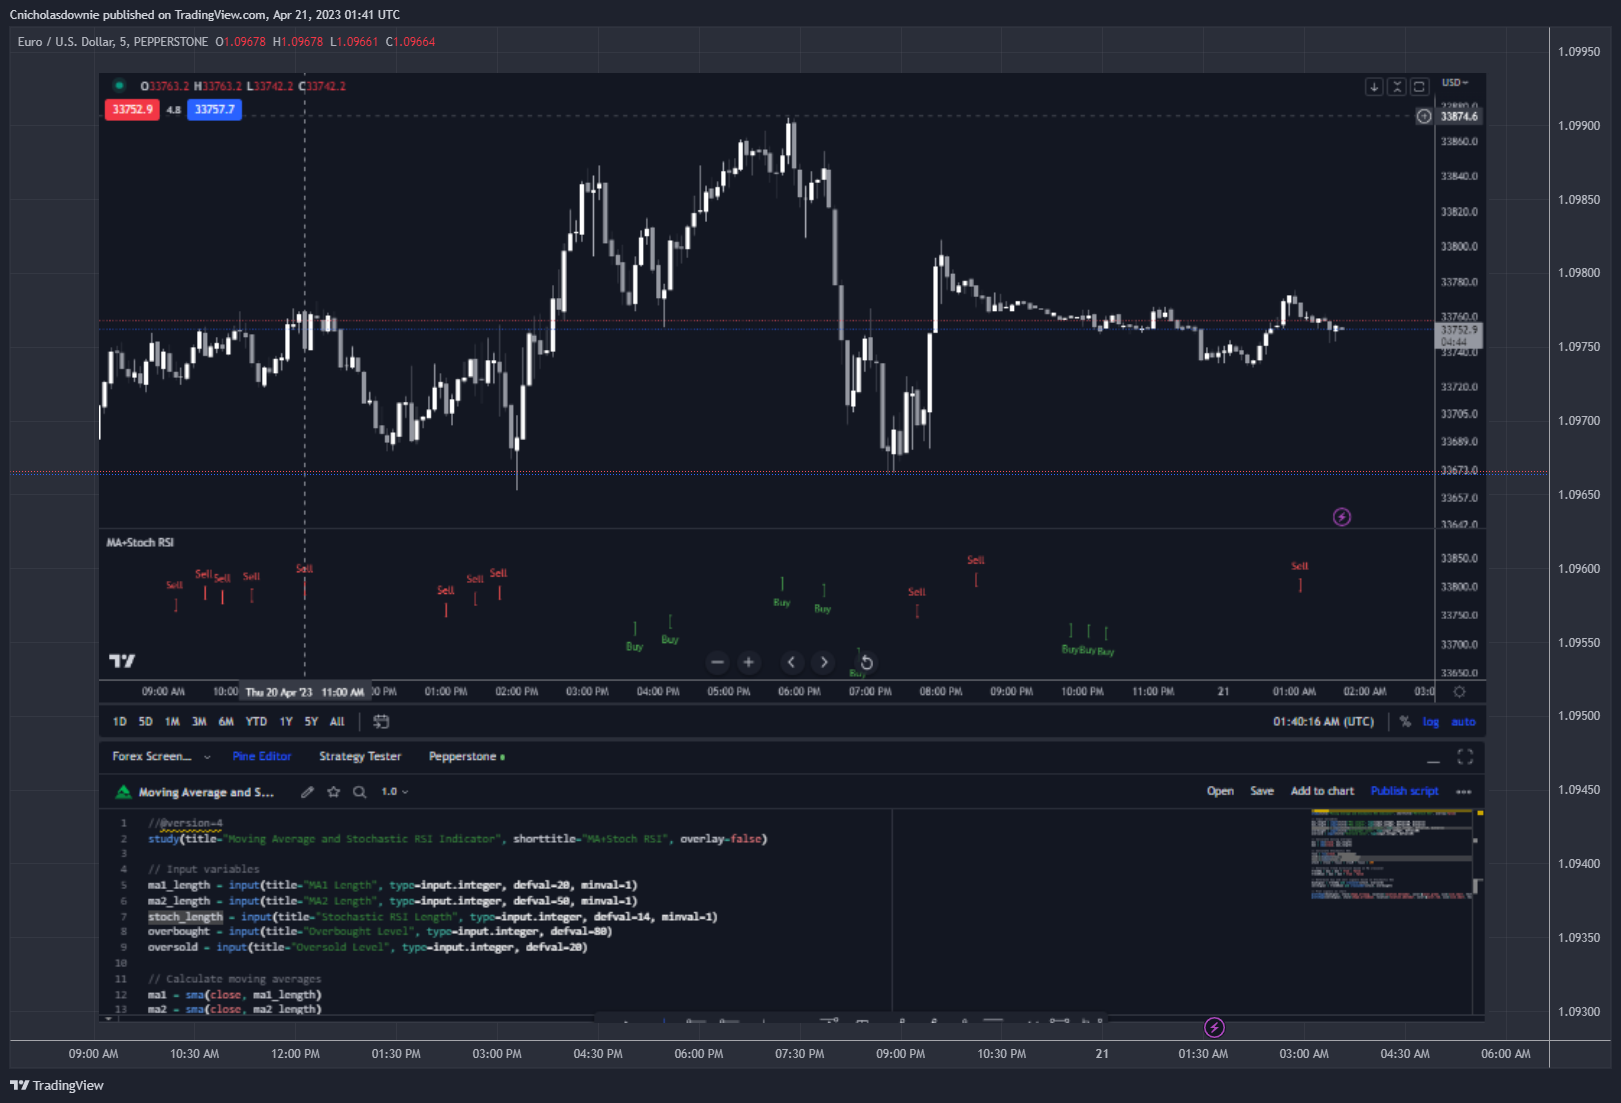The height and width of the screenshot is (1103, 1621).
Task: Switch to the Strategy Tester tab
Action: pos(360,756)
